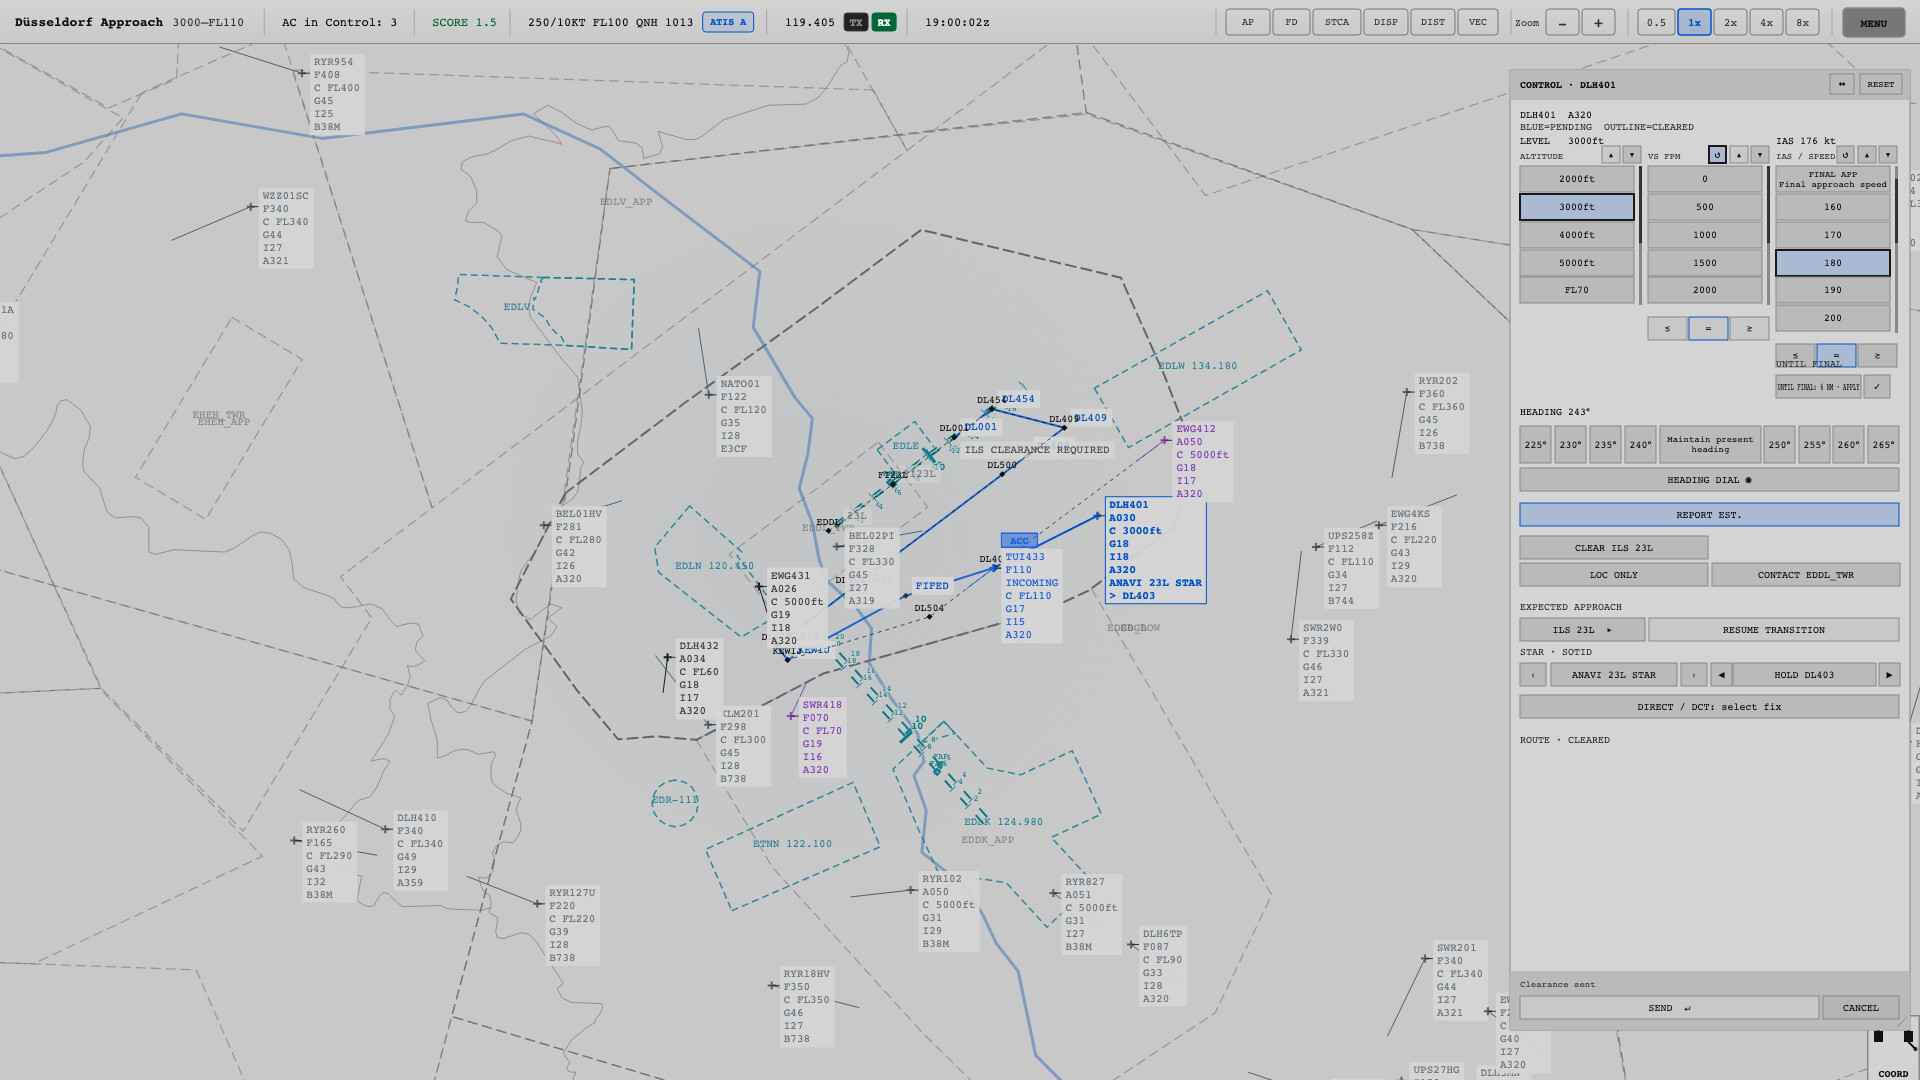
Task: Toggle the RX receive indicator
Action: 884,22
